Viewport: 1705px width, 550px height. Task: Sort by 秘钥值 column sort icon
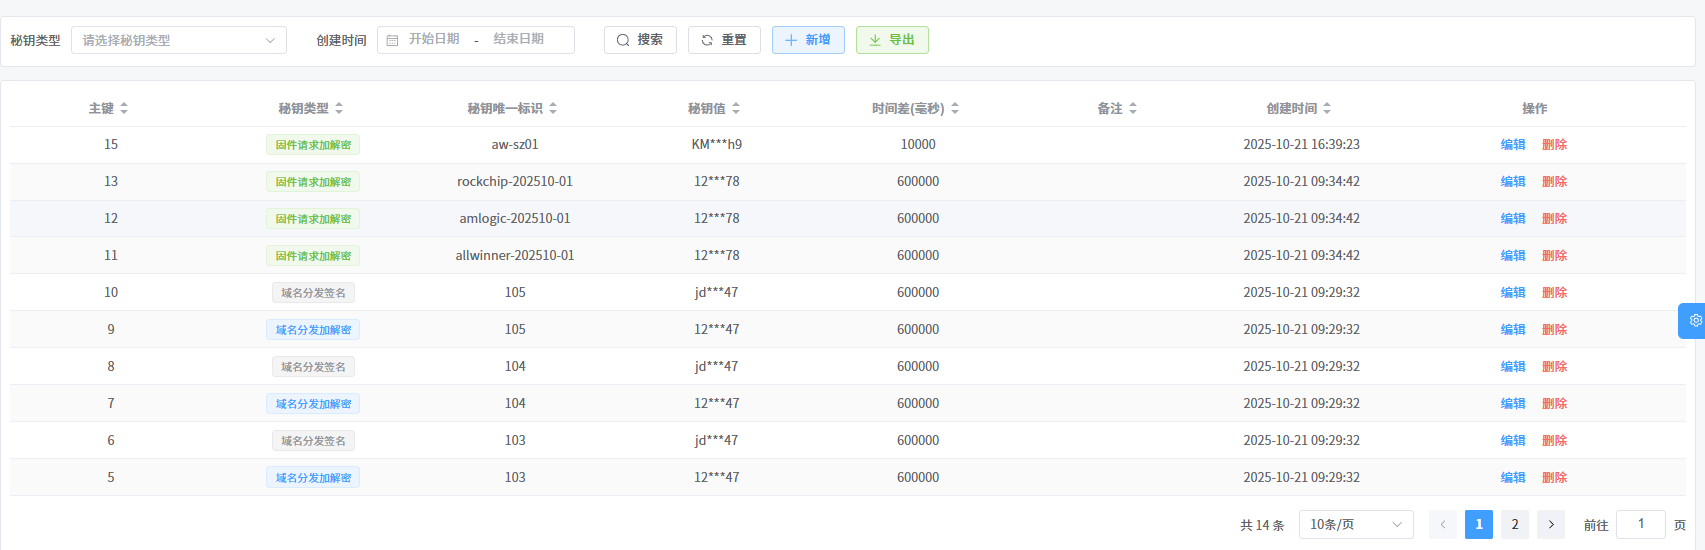tap(736, 108)
